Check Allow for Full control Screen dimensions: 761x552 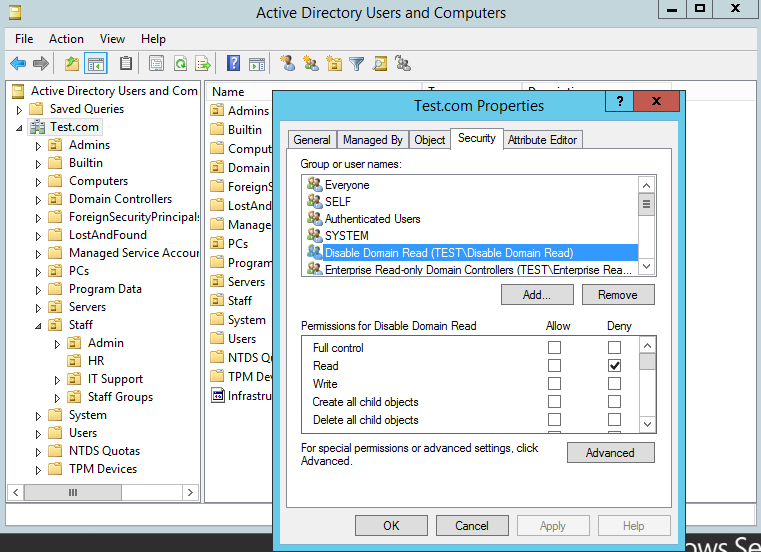tap(554, 348)
